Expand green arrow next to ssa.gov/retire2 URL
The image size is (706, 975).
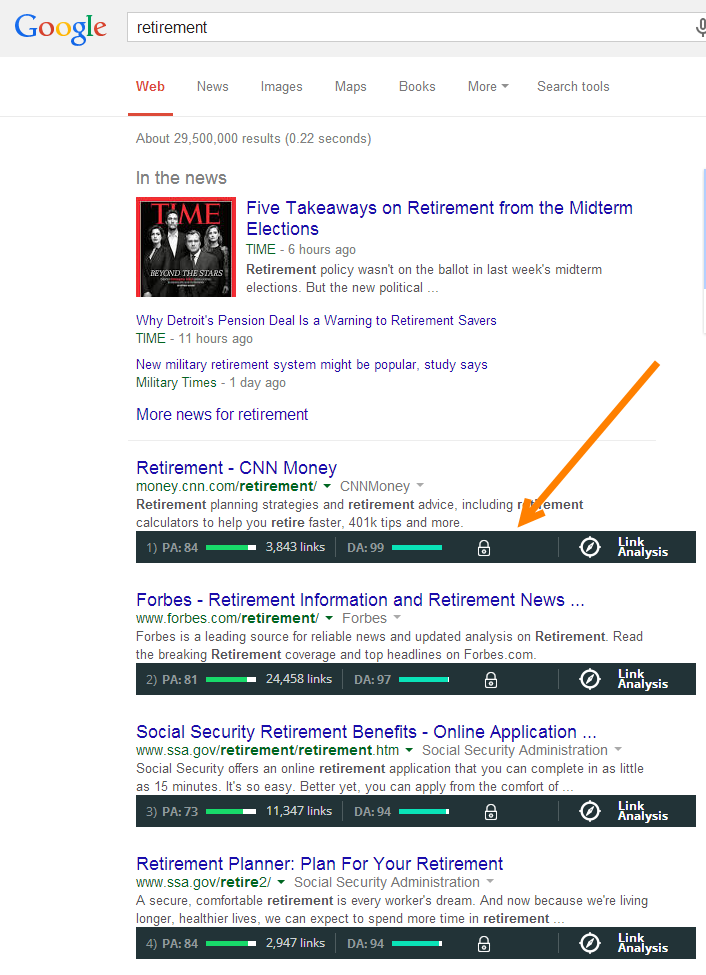[x=281, y=882]
